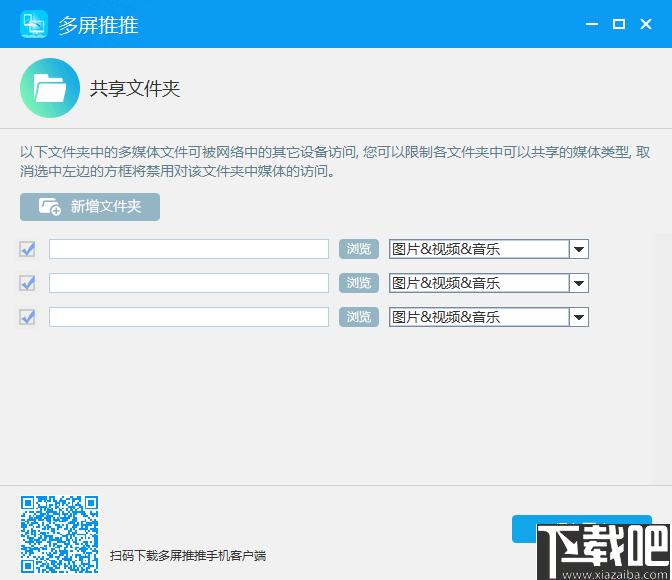Browse for the third folder with 浏览
The image size is (672, 580).
[359, 317]
